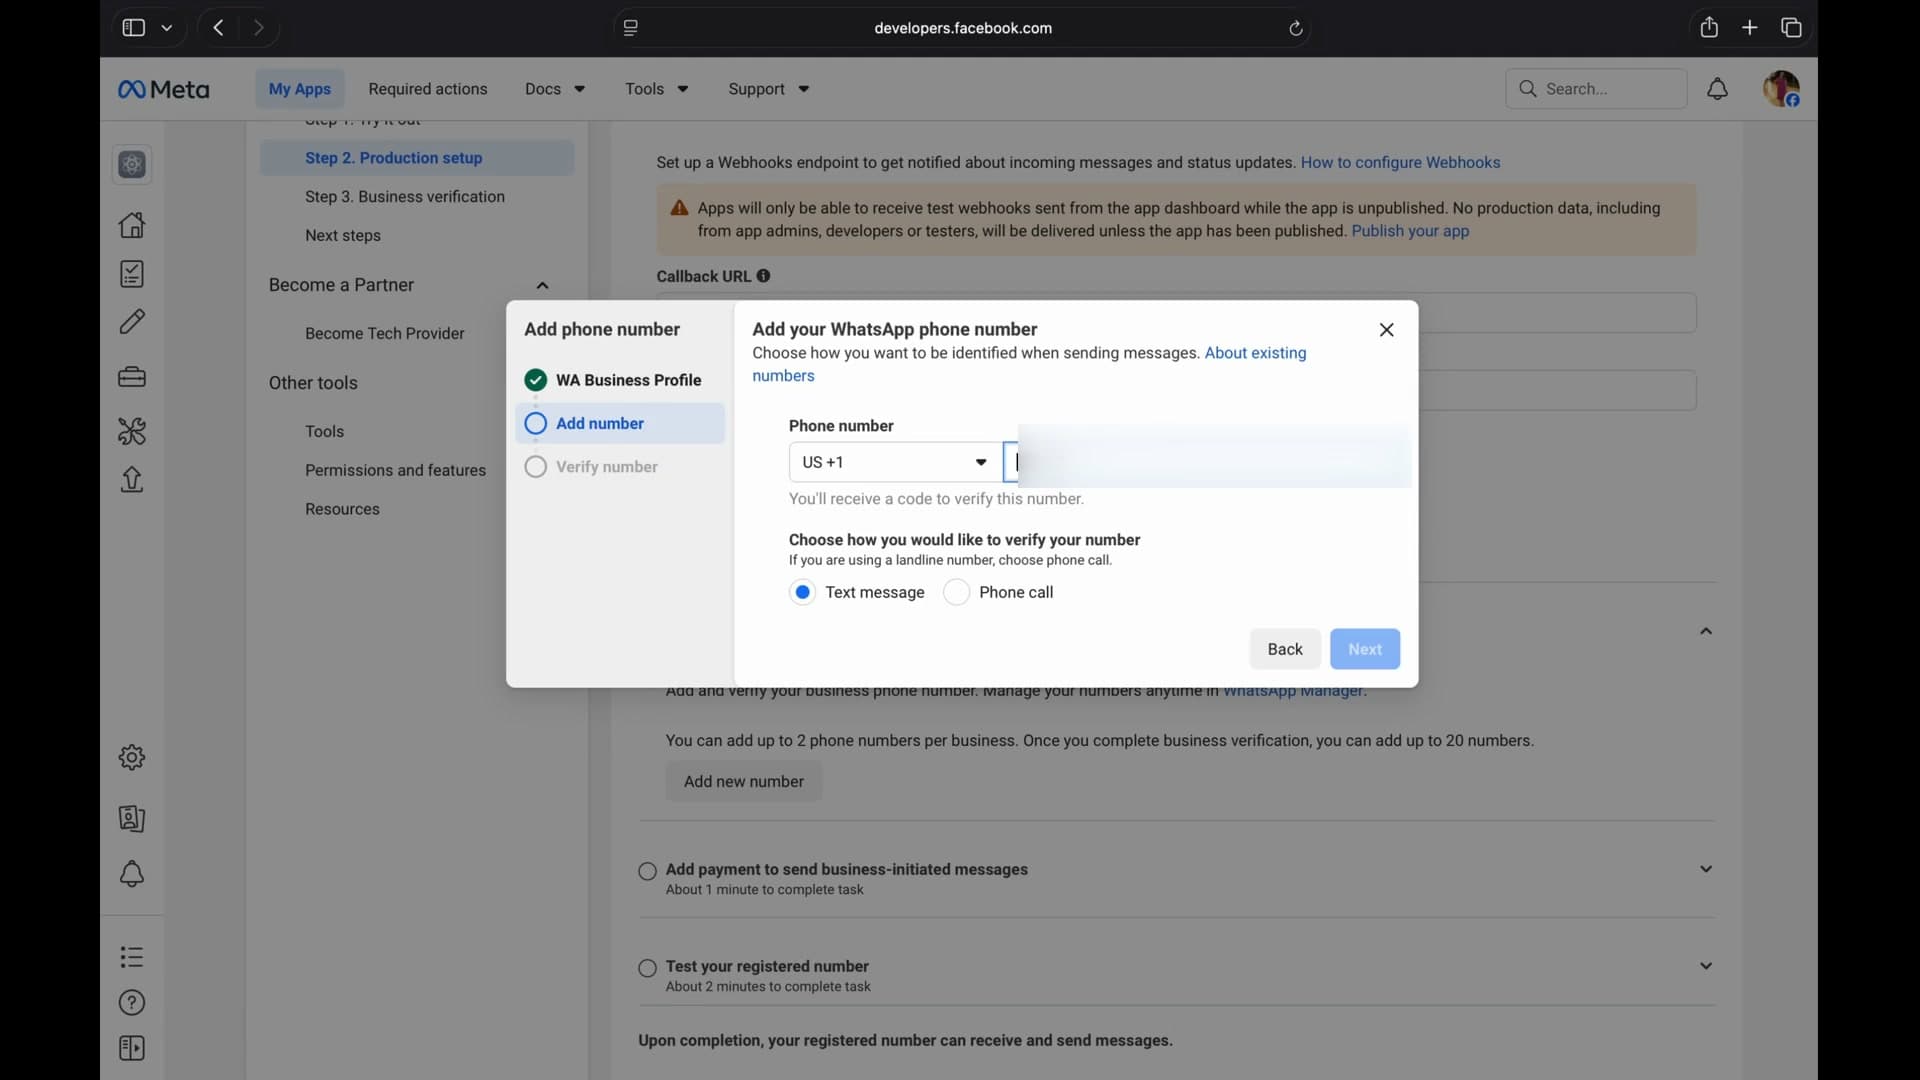Go to the dashboard home icon
This screenshot has width=1920, height=1080.
click(x=132, y=225)
